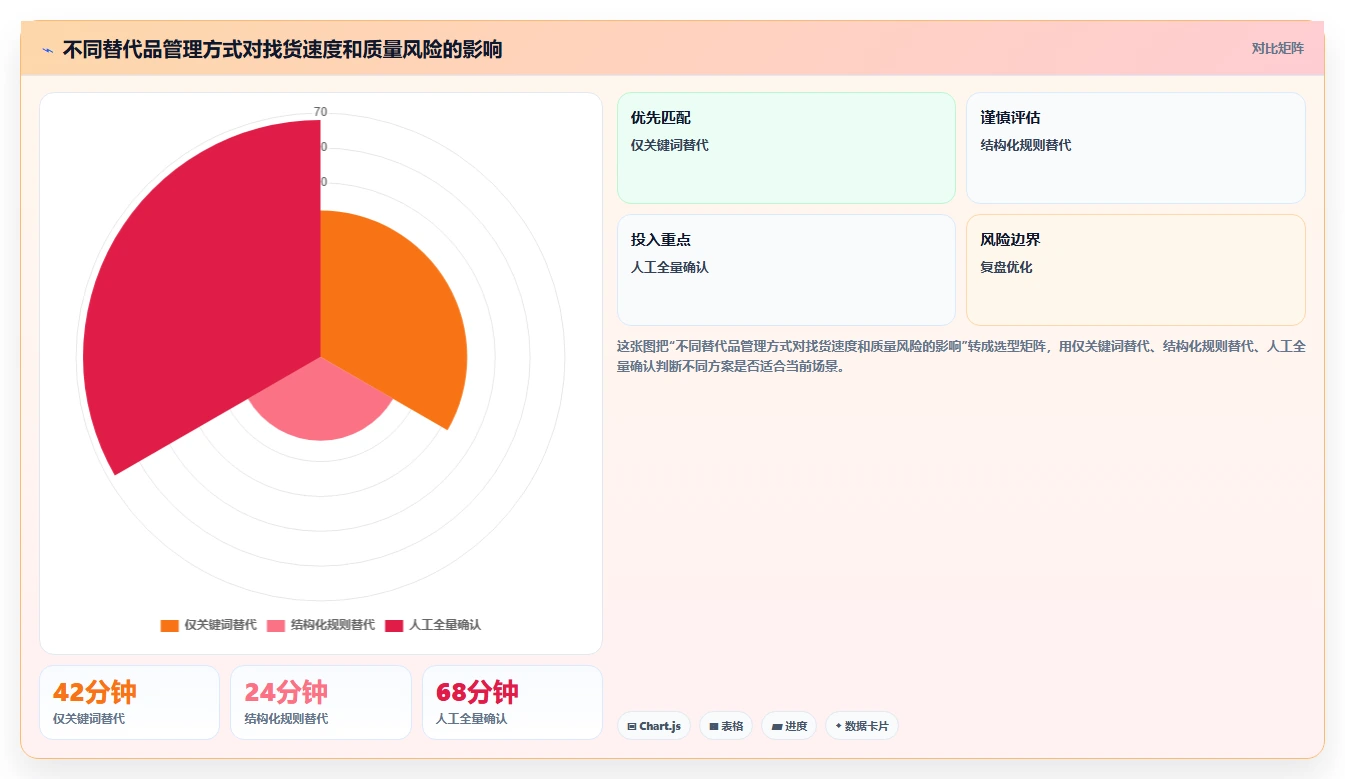Viewport: 1345px width, 779px height.
Task: Open the 谨慎评估 matrix card
Action: (x=1136, y=148)
